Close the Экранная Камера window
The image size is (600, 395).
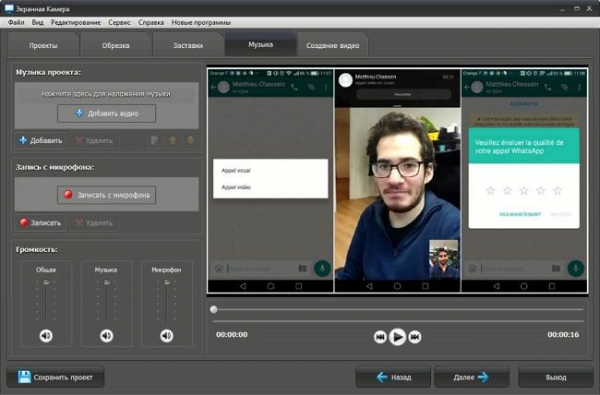(590, 8)
